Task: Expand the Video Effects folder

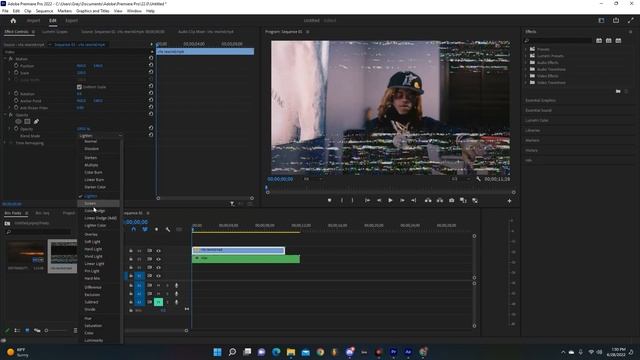Action: 526,76
